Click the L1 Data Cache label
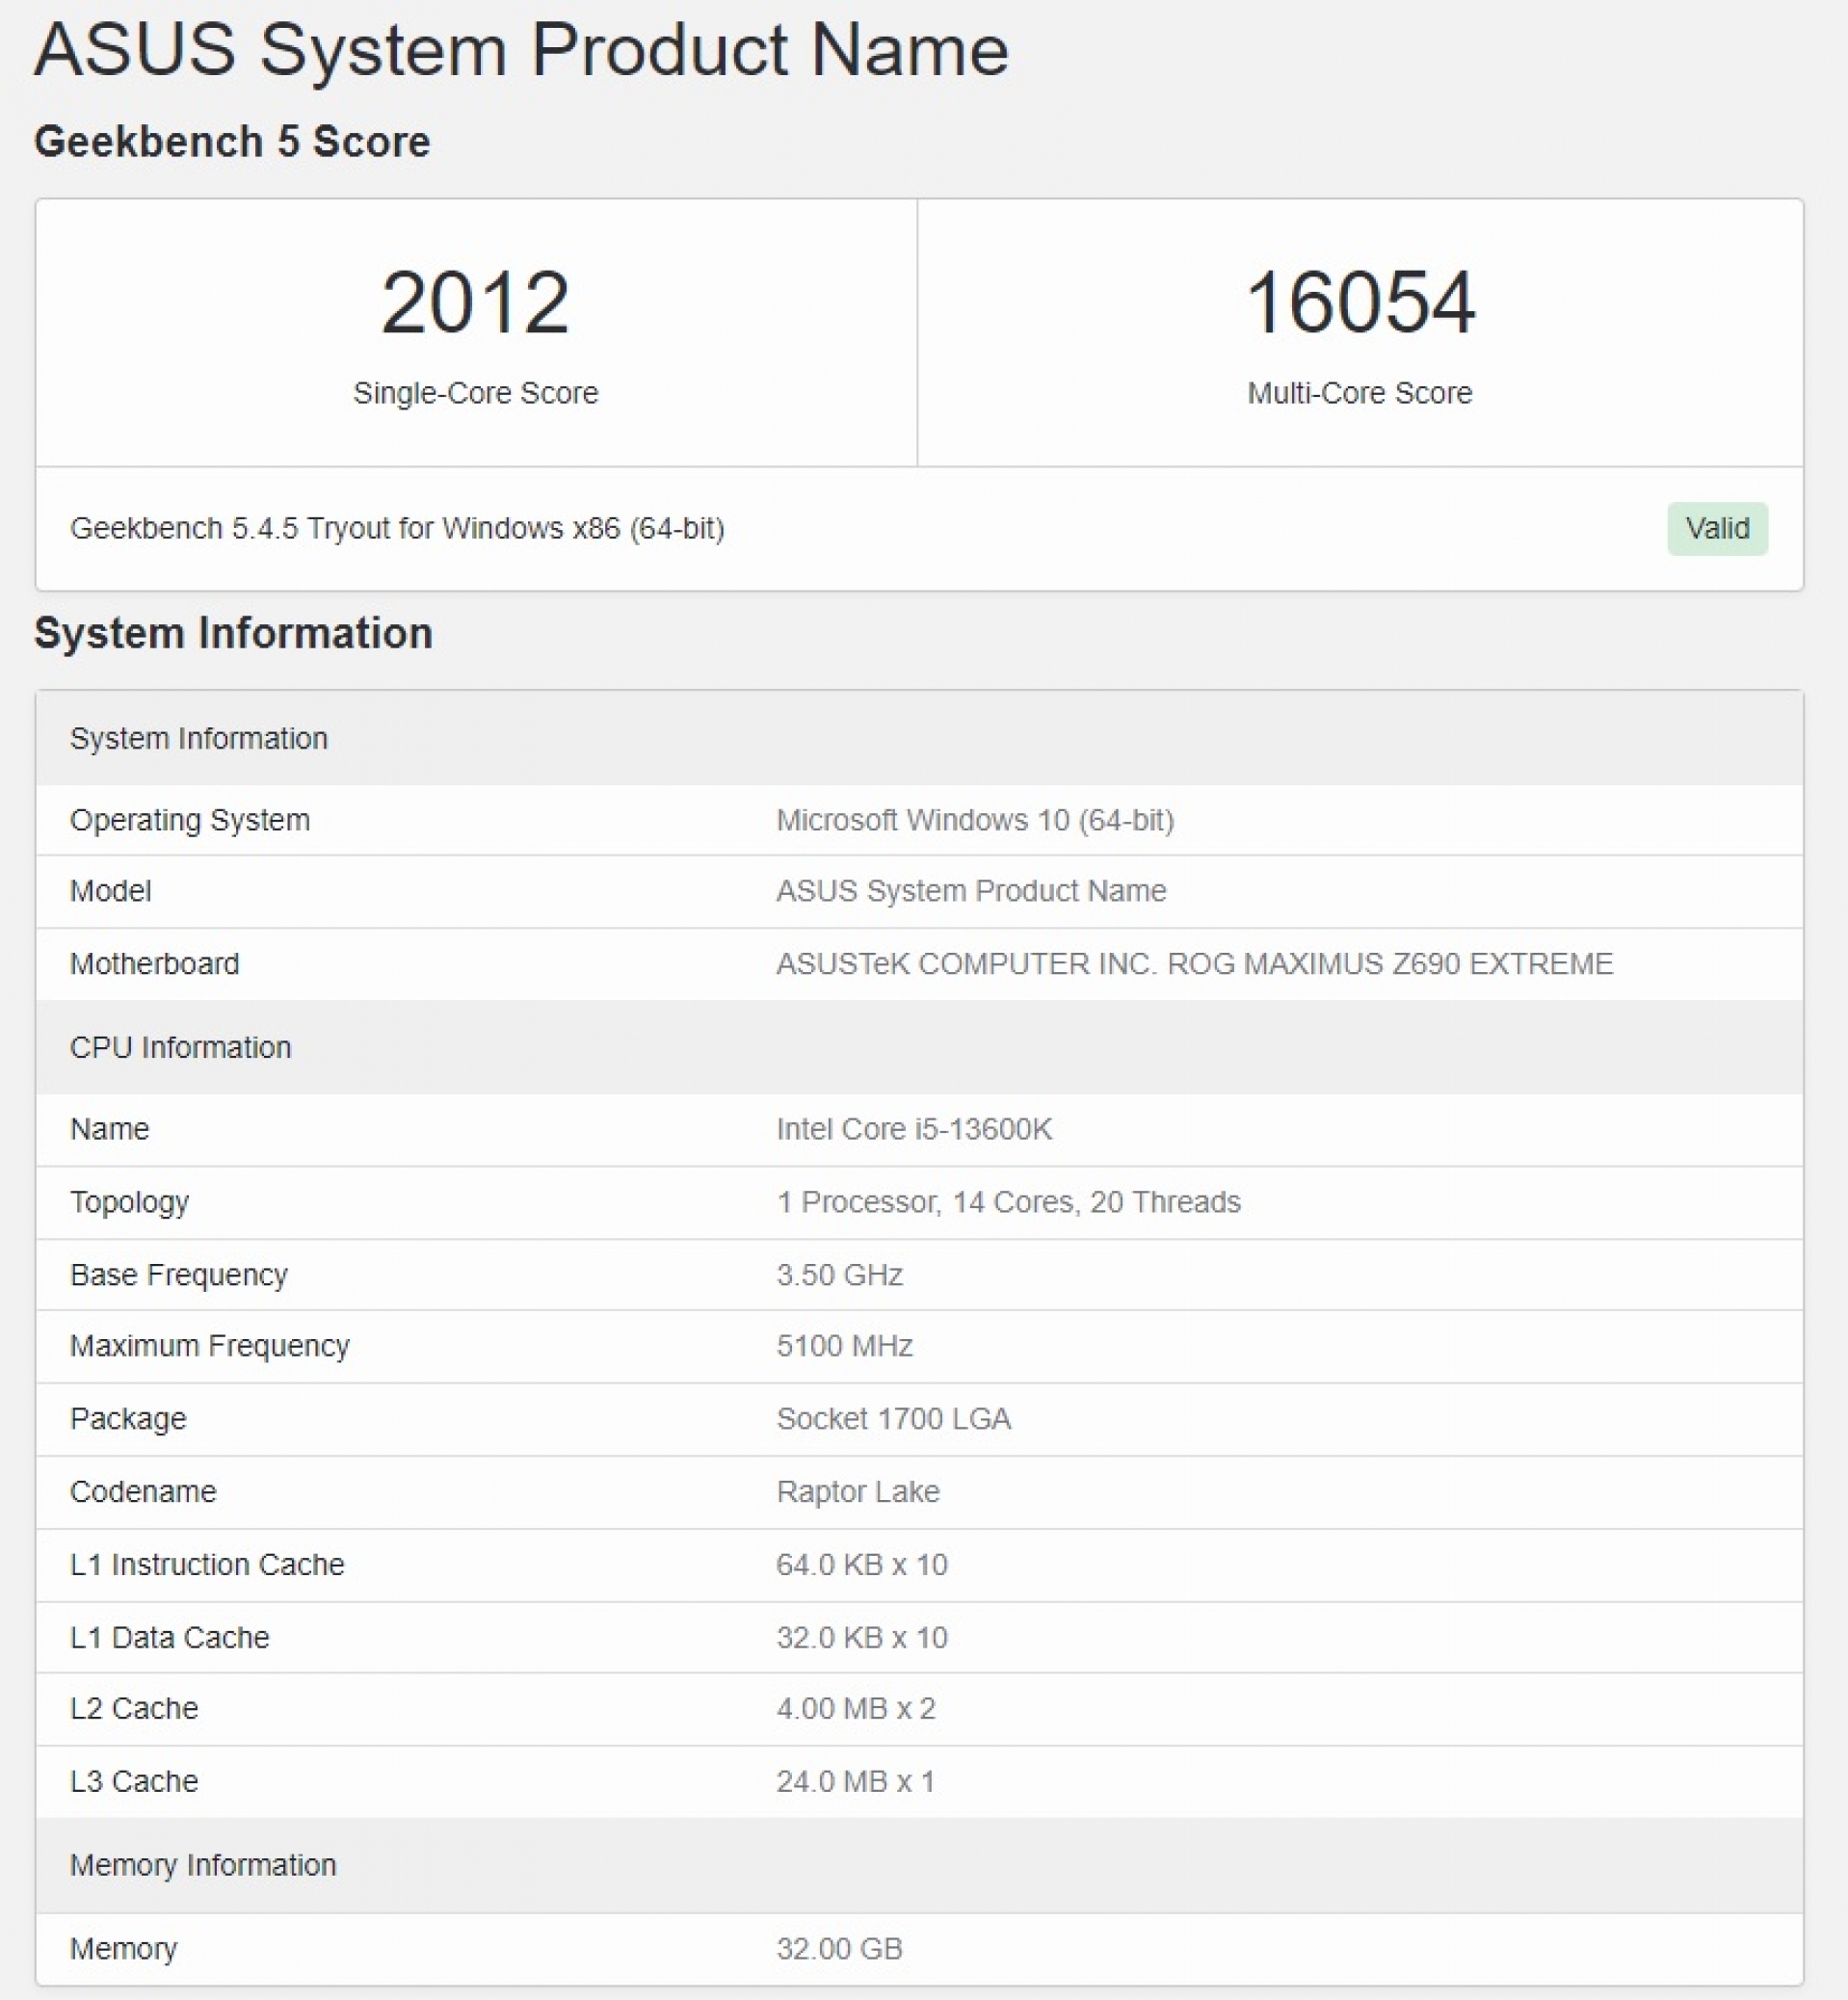The height and width of the screenshot is (2000, 1848). [x=170, y=1638]
